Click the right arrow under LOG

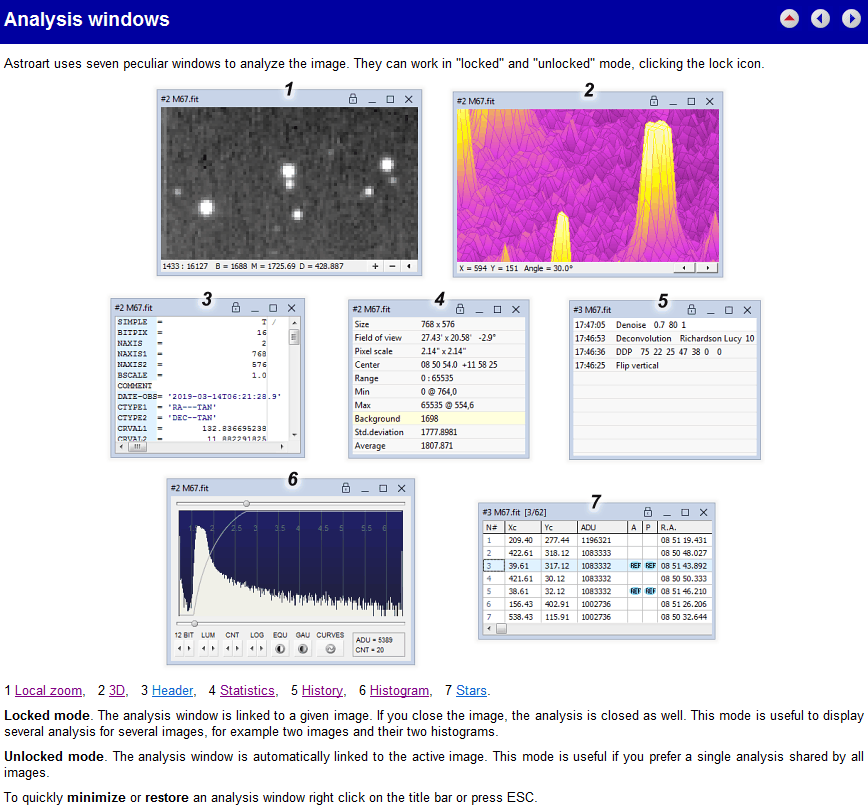[262, 648]
